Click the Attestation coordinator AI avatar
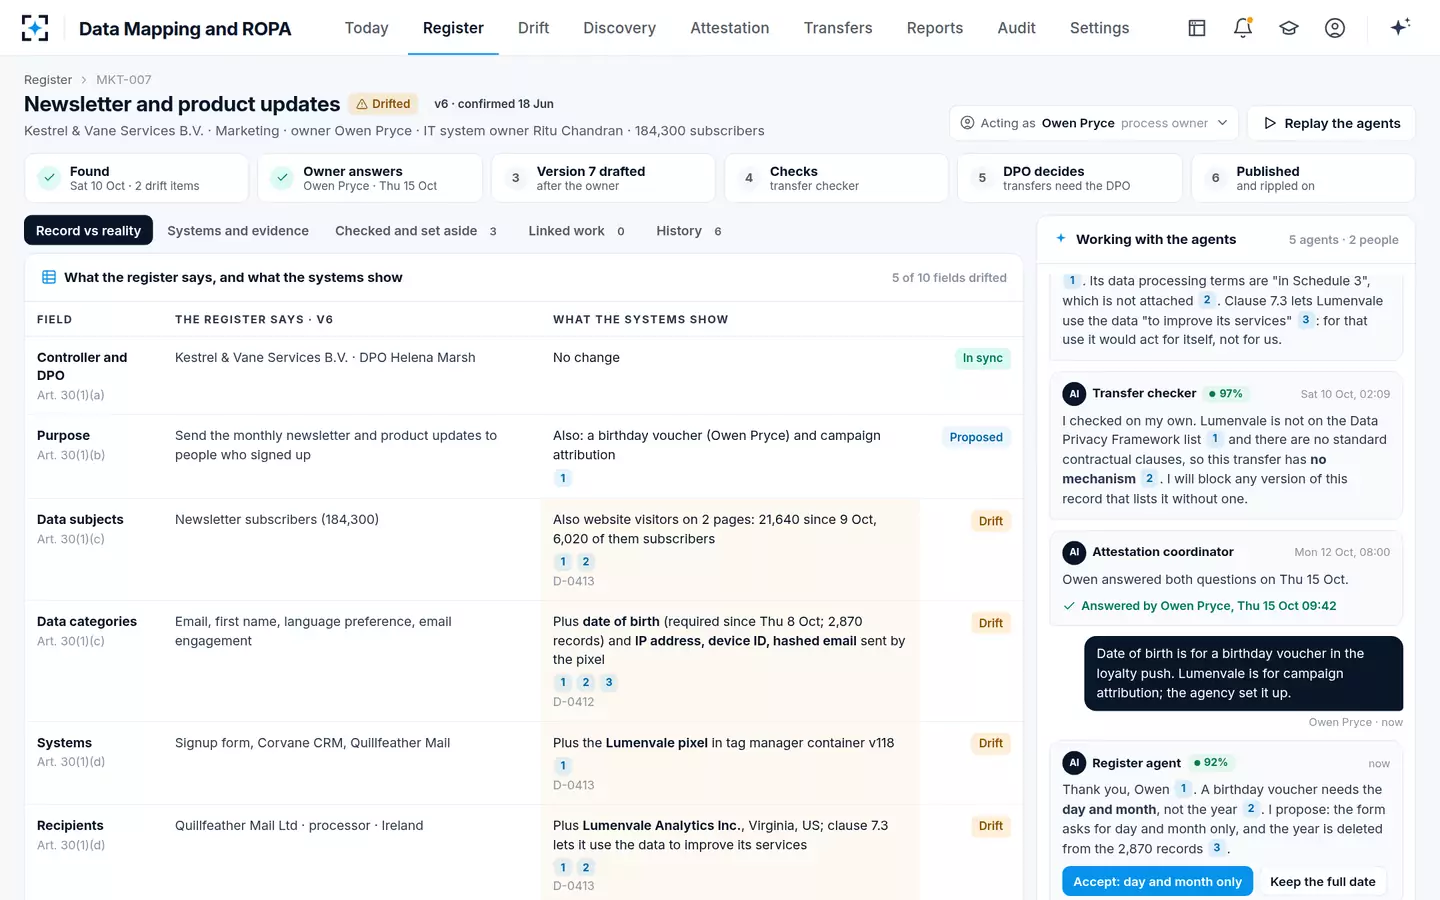Screen dimensions: 1440x900 pyautogui.click(x=1074, y=552)
